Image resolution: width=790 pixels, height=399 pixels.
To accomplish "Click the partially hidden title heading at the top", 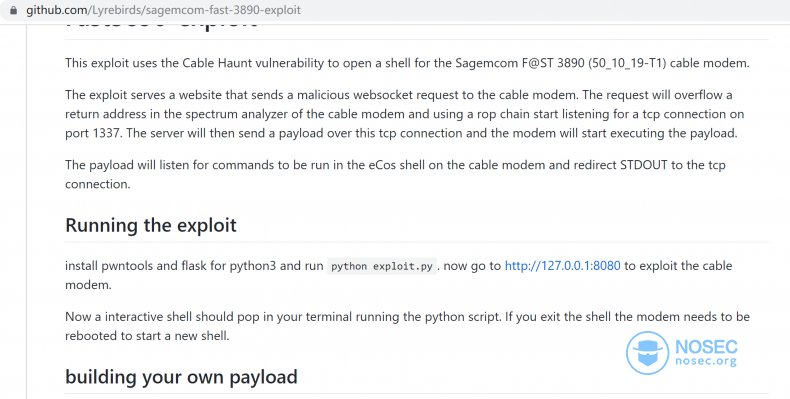I will coord(161,24).
